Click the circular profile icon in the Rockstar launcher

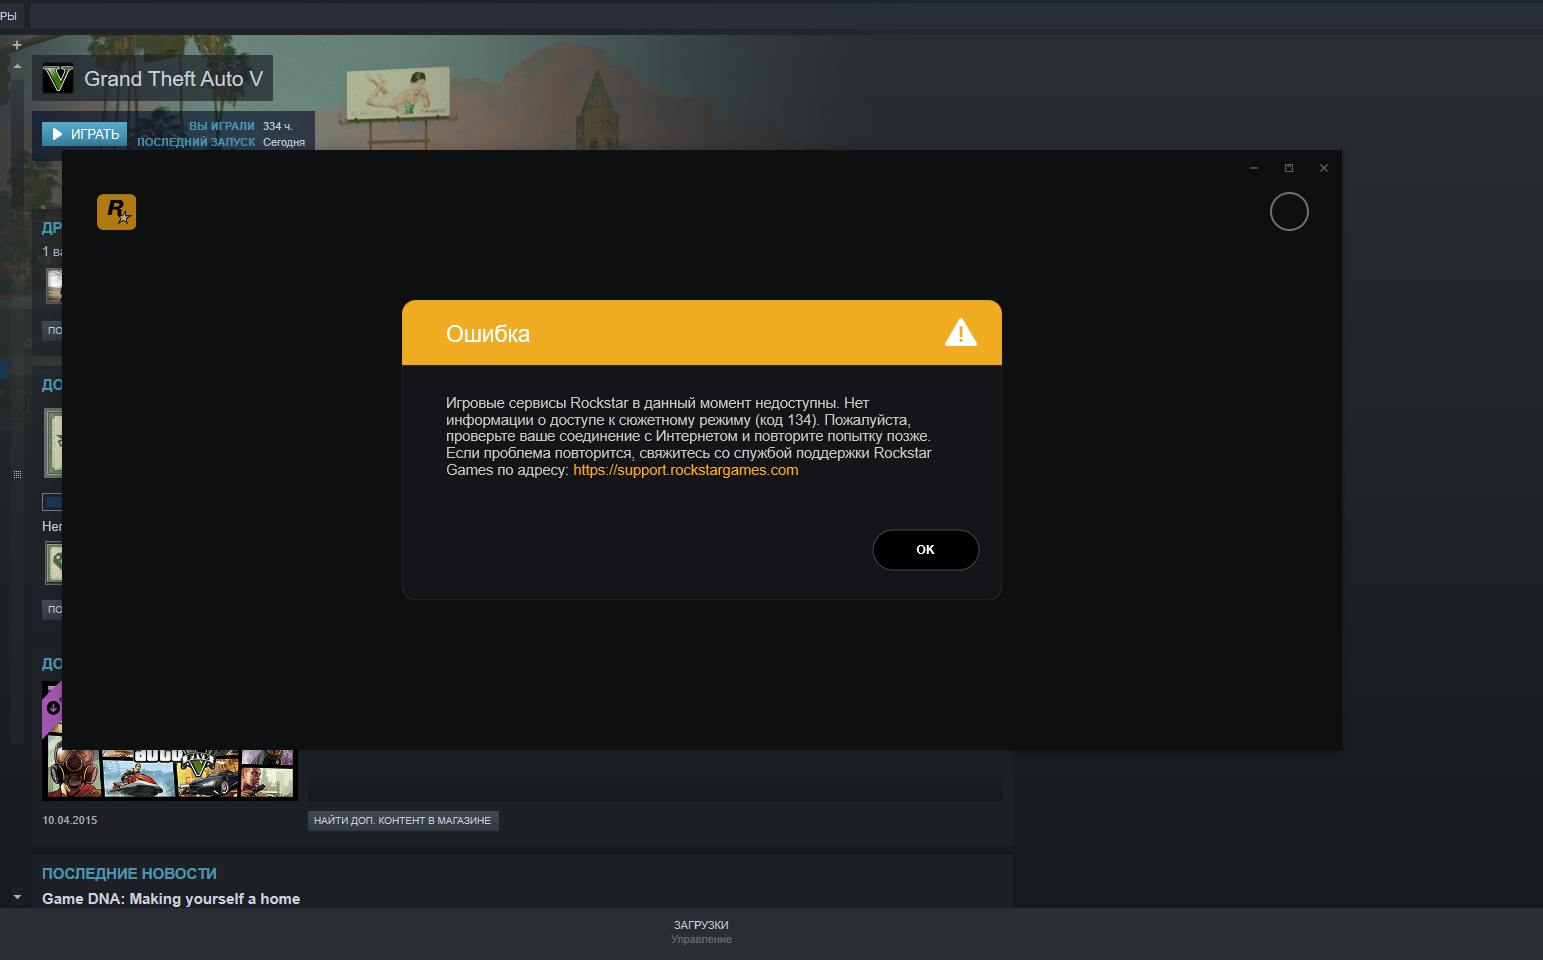point(1289,212)
